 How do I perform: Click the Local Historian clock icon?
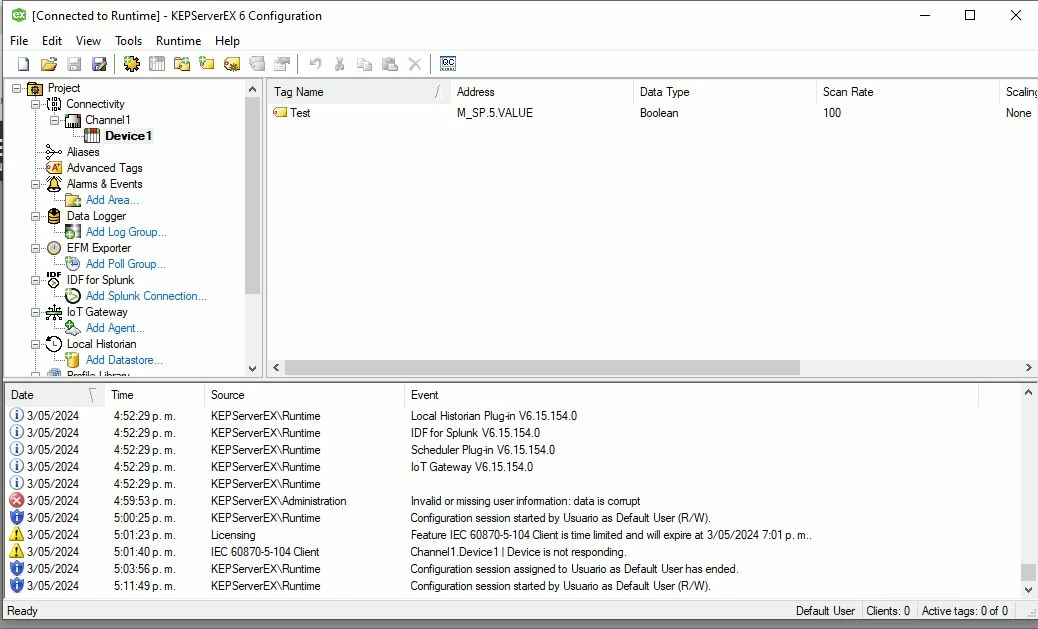click(54, 344)
